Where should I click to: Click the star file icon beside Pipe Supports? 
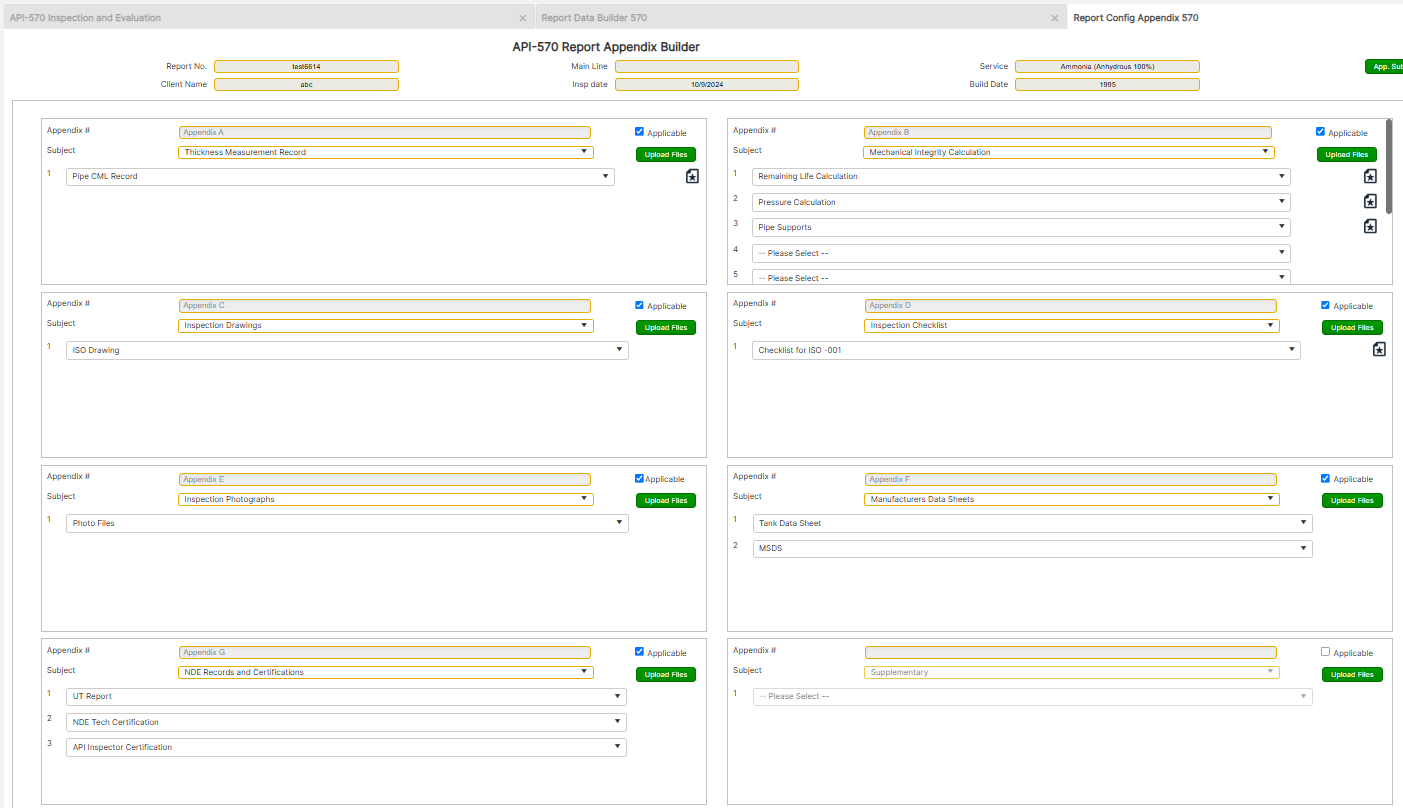(1370, 226)
